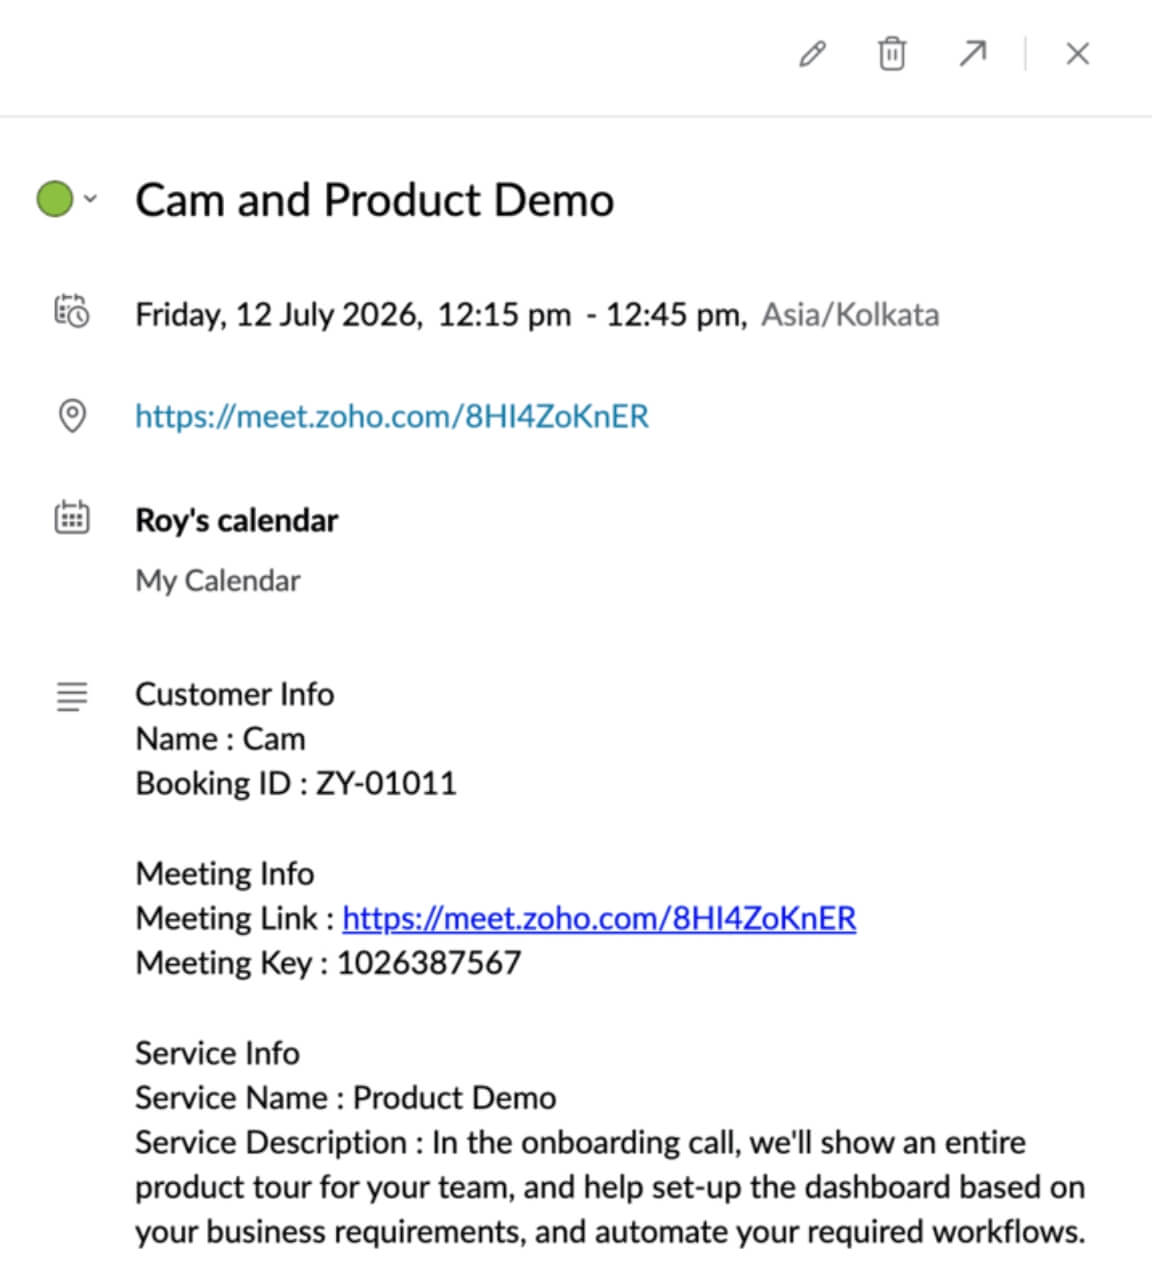Open event in detailed view arrow icon
This screenshot has height=1284, width=1152.
point(972,54)
